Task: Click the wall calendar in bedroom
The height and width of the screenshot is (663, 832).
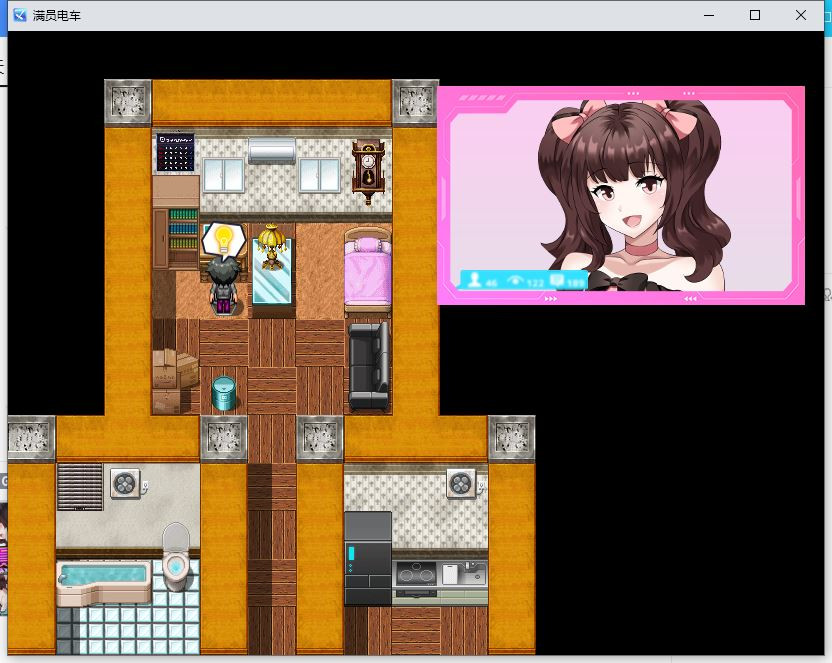Action: [175, 153]
